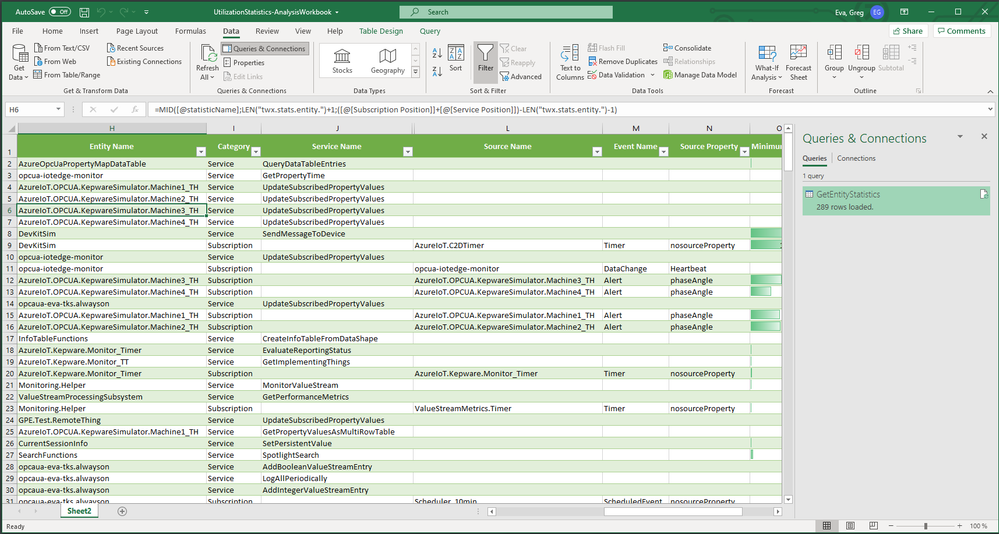Switch to Page Layout view

850,526
